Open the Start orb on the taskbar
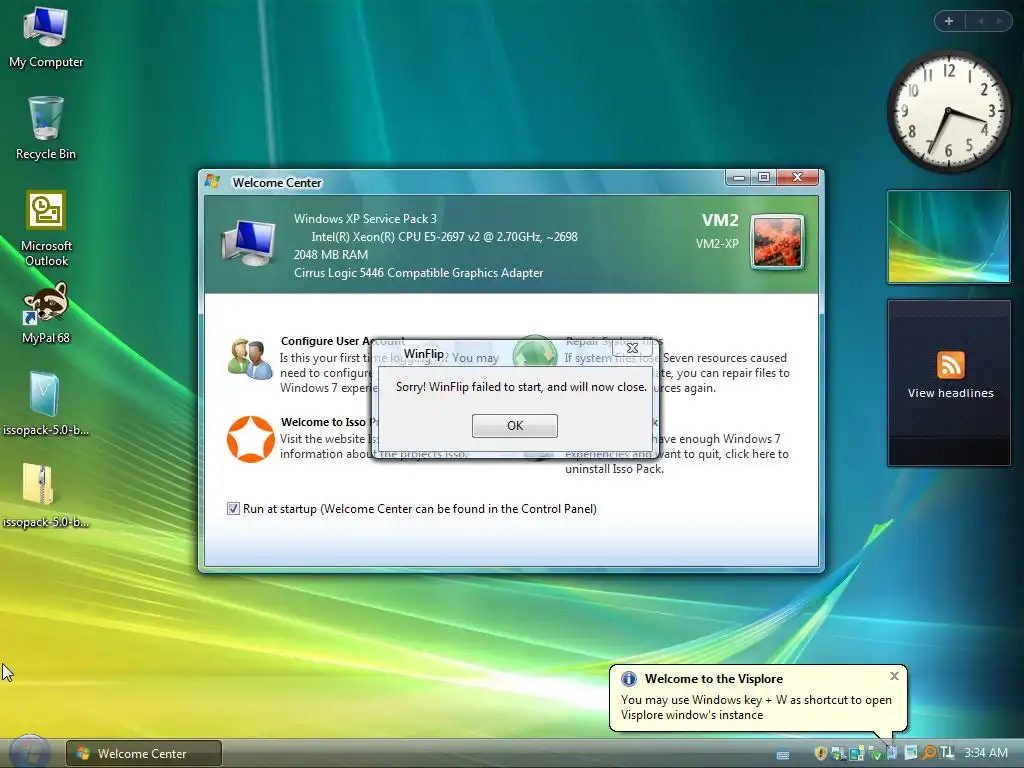This screenshot has width=1024, height=768. point(29,752)
